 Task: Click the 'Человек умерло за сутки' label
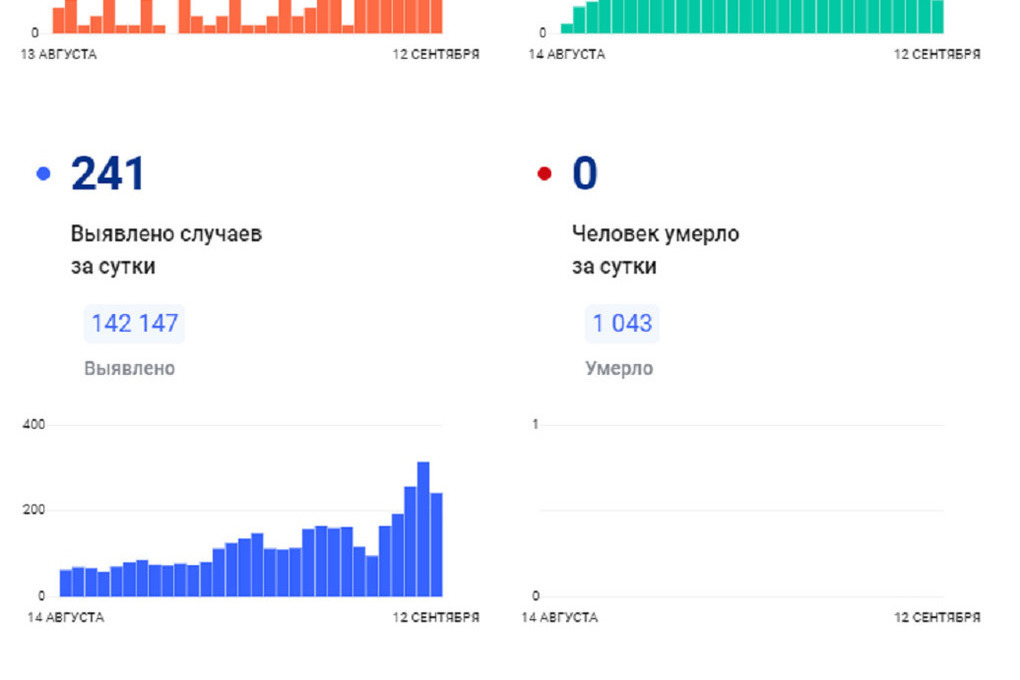pyautogui.click(x=655, y=250)
